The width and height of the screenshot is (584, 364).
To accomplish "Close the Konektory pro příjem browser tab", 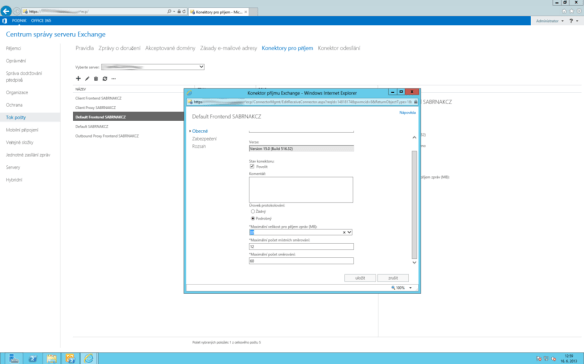I will click(246, 12).
